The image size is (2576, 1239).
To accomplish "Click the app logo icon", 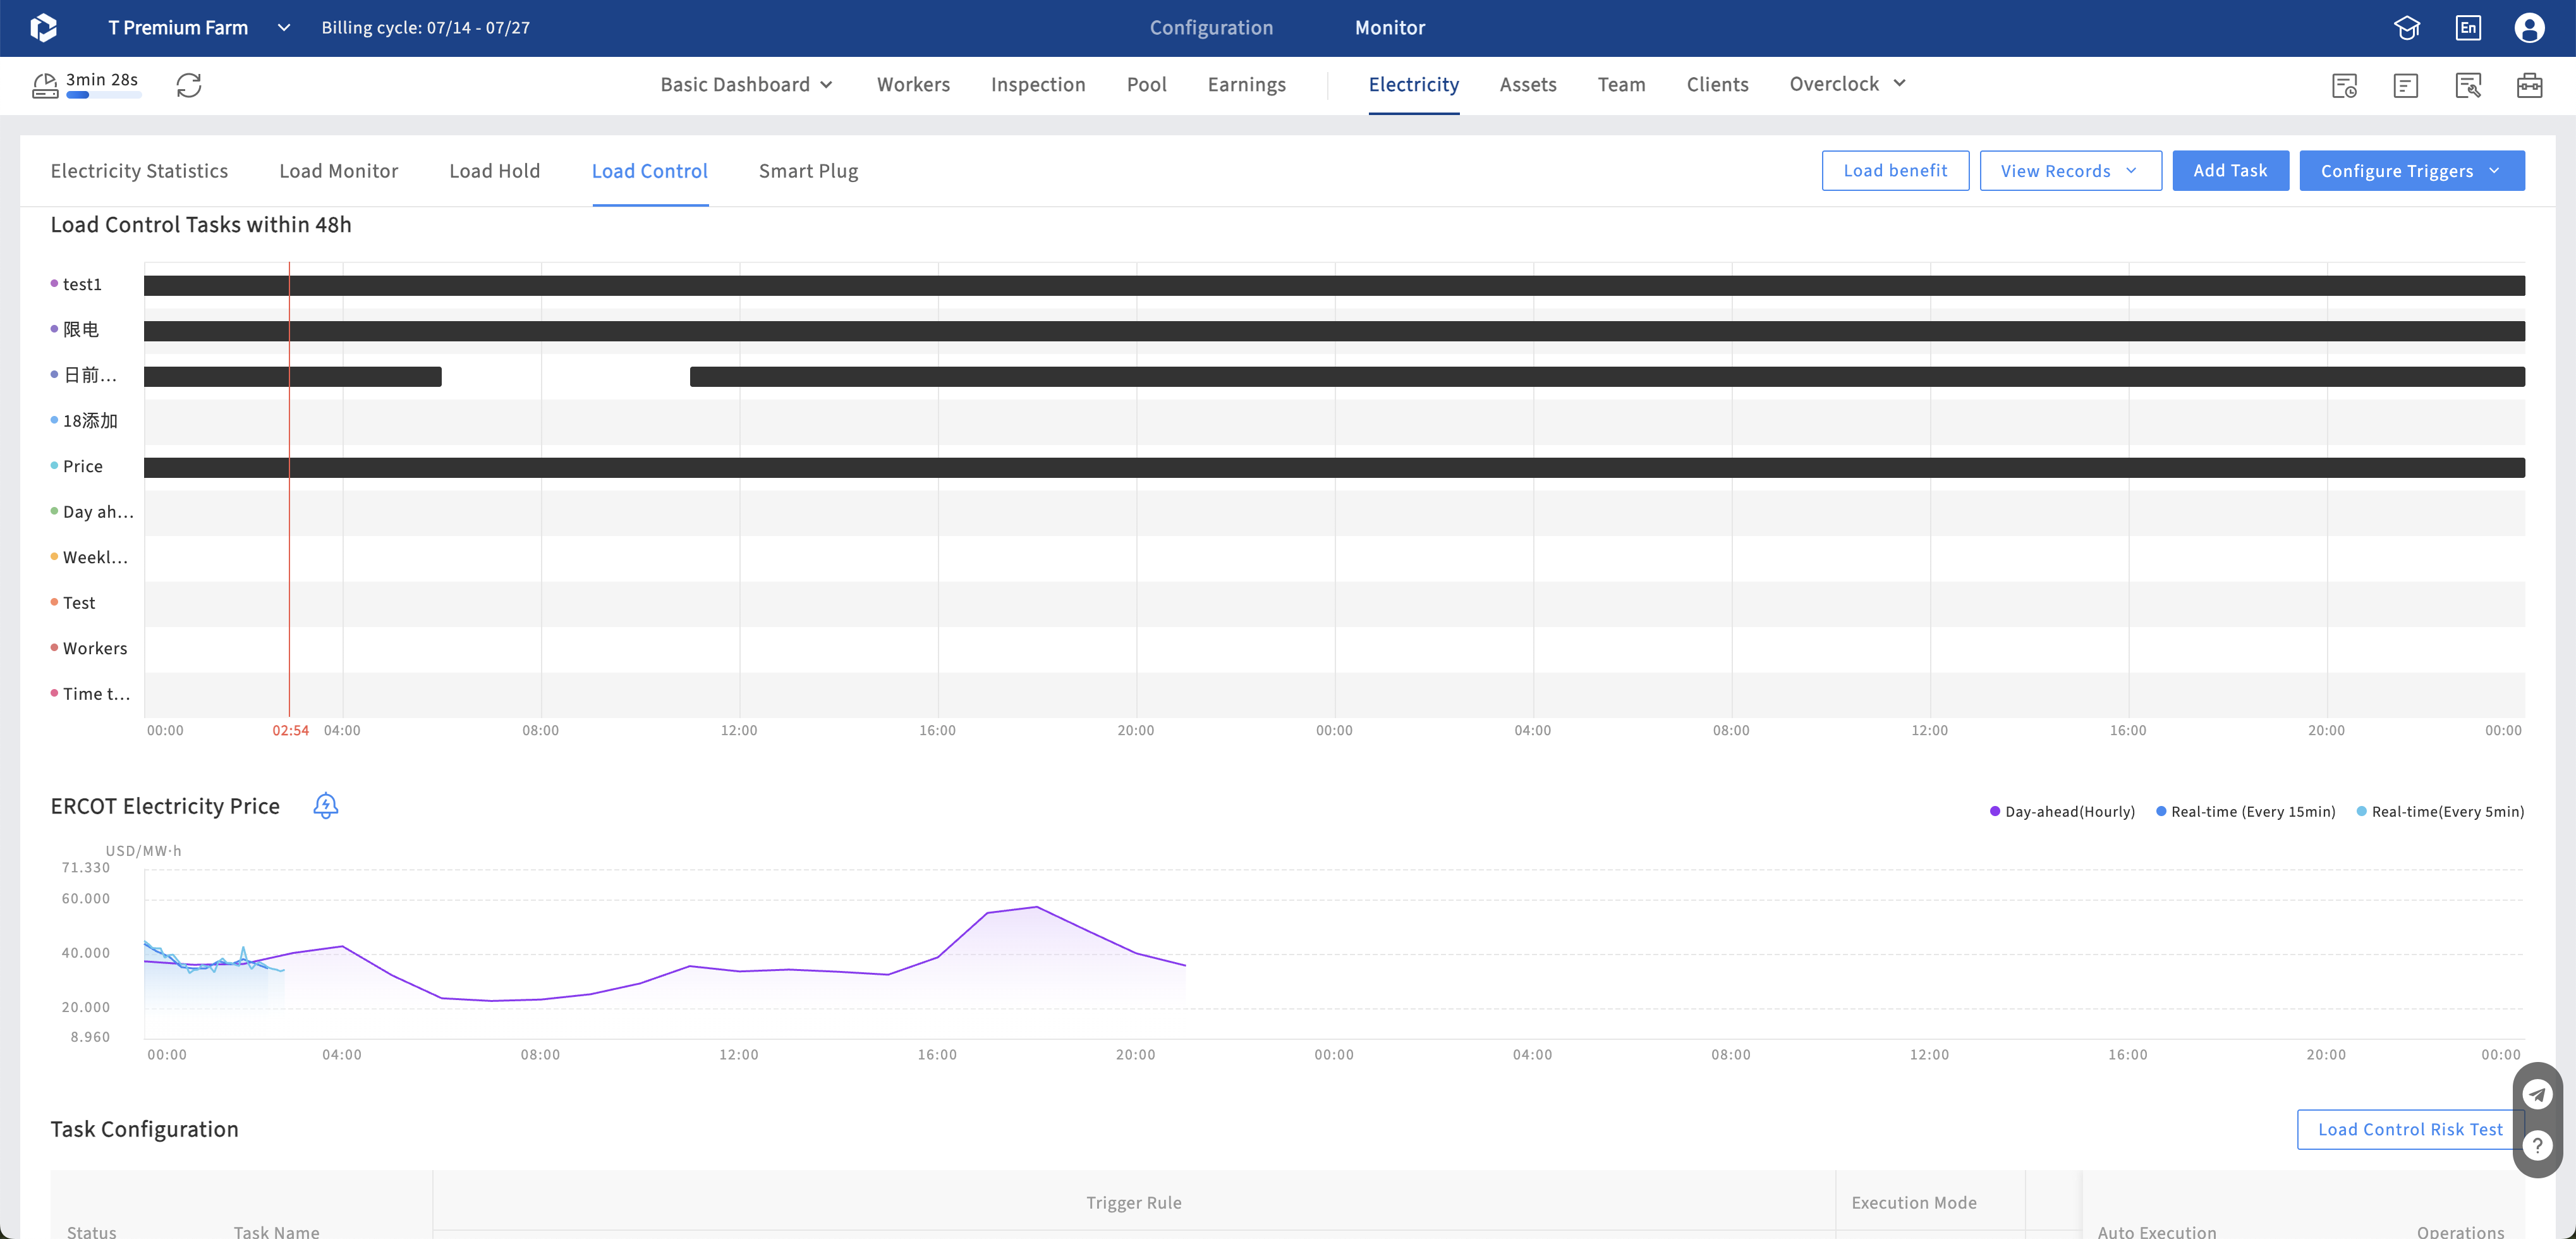I will coord(44,28).
